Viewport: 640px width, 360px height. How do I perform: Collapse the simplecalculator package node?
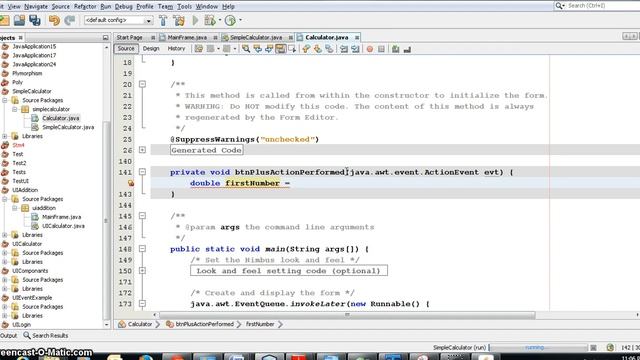coord(15,109)
